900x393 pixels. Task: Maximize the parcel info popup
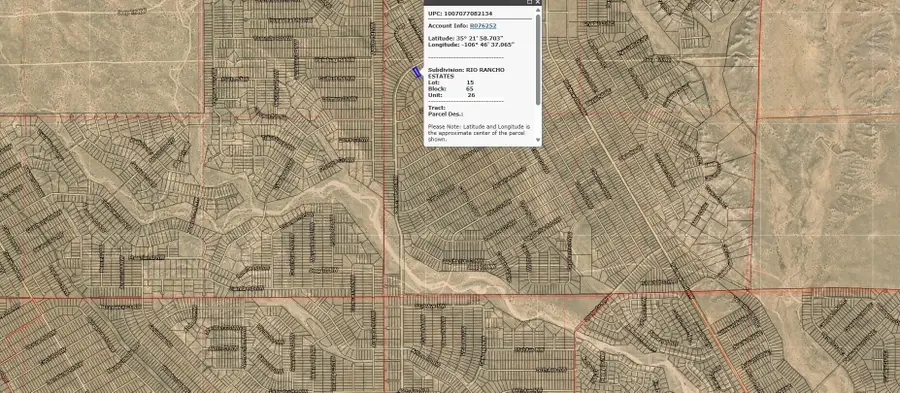[x=530, y=2]
